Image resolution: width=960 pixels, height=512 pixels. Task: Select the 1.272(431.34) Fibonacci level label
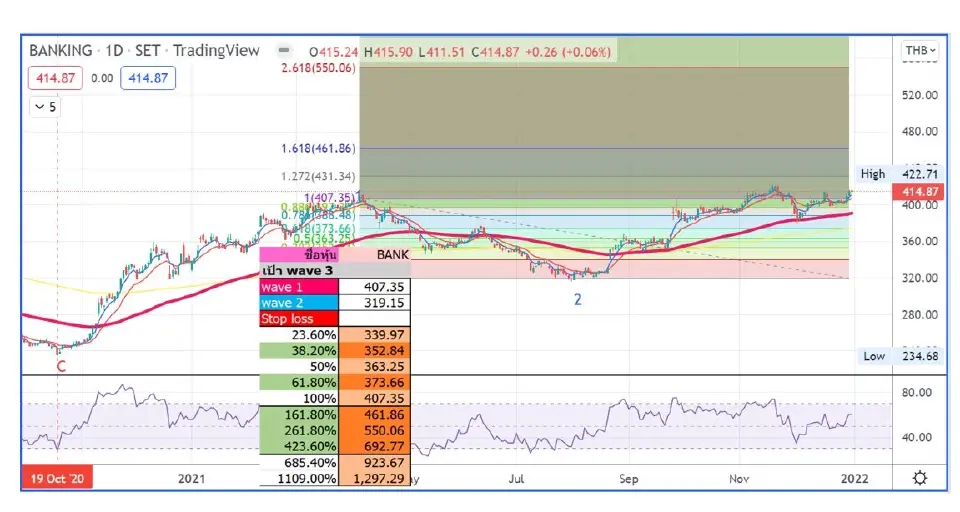tap(318, 176)
